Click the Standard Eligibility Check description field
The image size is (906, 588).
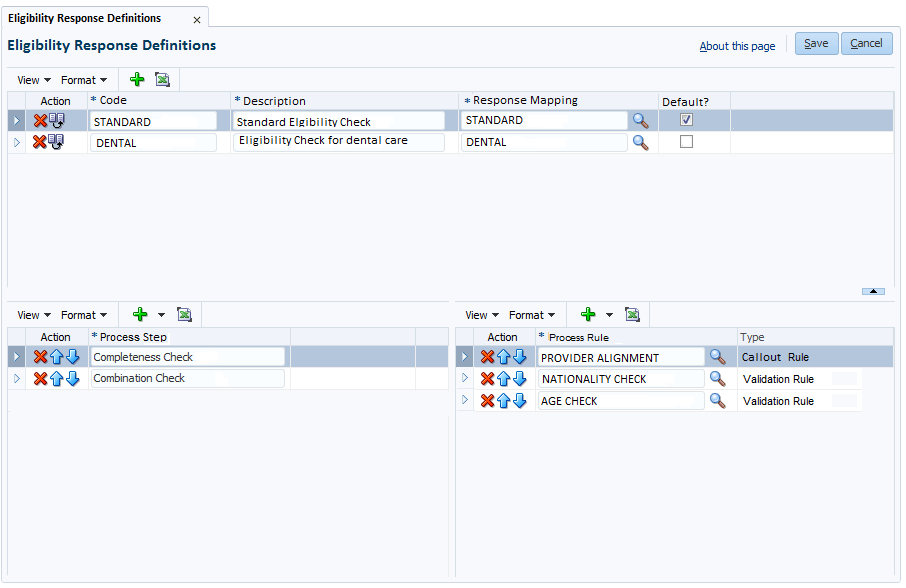[339, 121]
